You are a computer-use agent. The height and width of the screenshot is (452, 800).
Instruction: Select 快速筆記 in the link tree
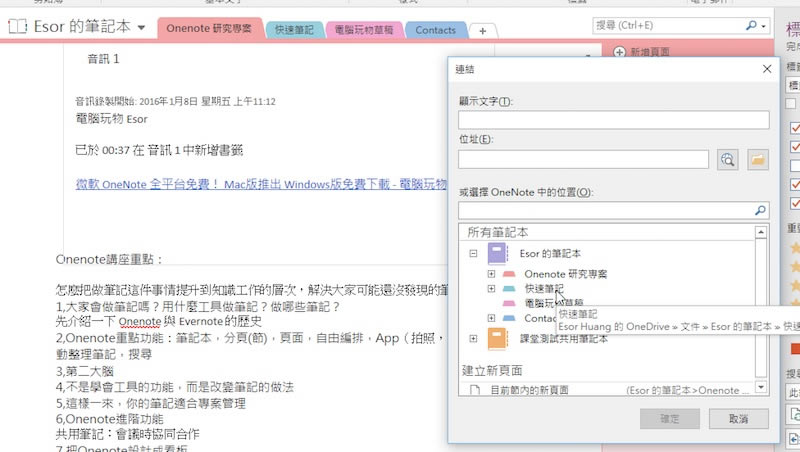point(544,289)
